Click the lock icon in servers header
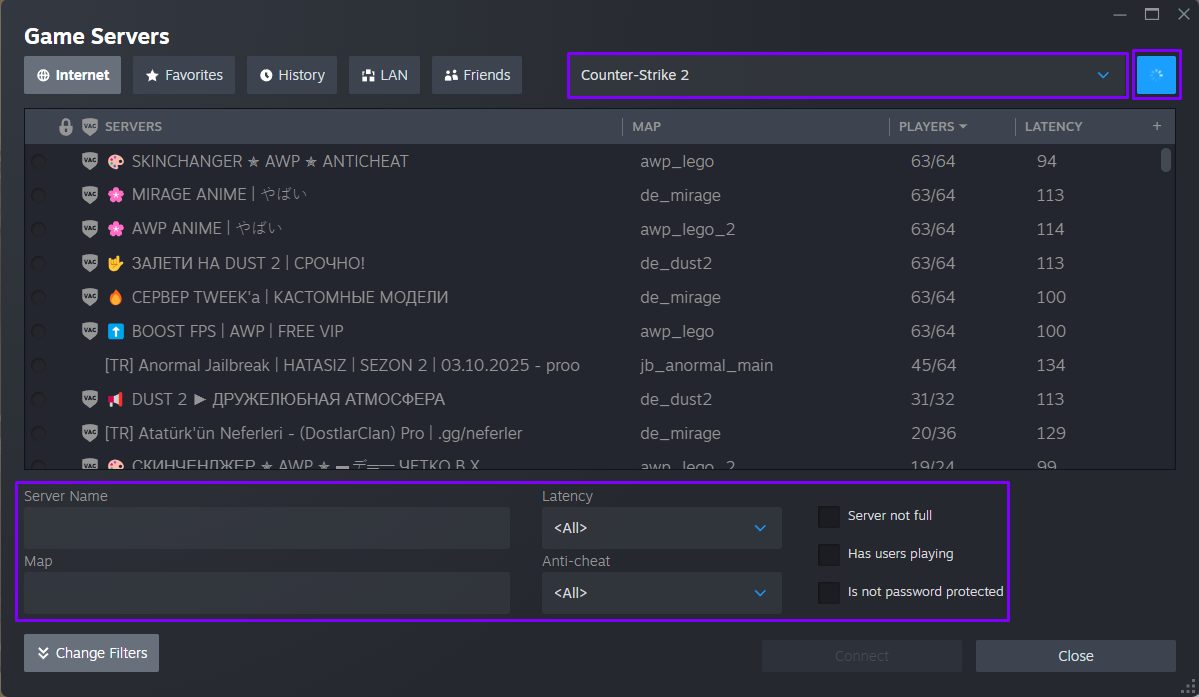 (x=65, y=126)
